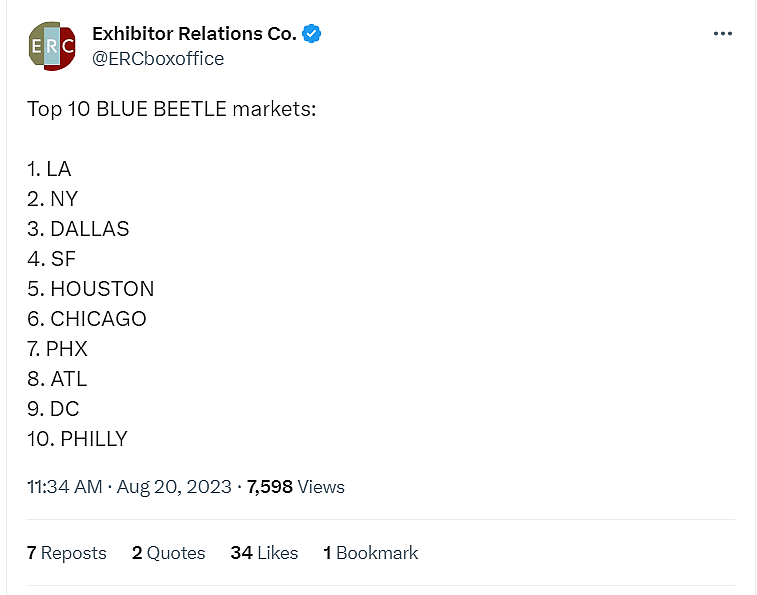
Task: Click the Aug 20, 2023 date
Action: click(174, 487)
